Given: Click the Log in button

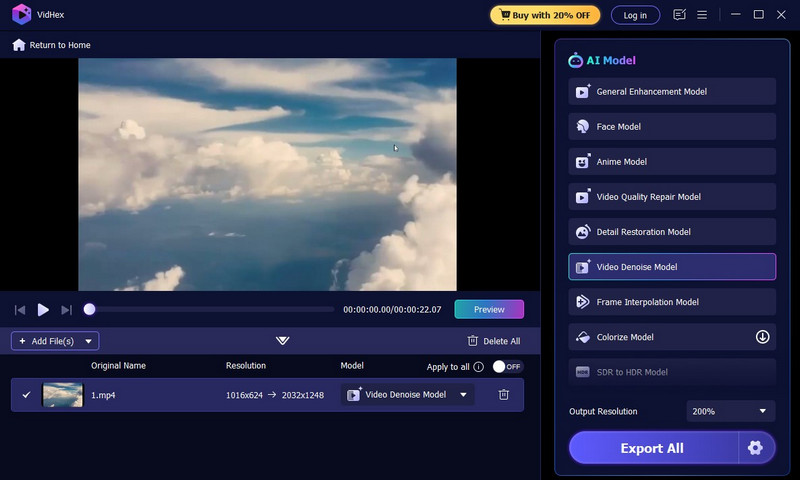Looking at the screenshot, I should point(635,15).
